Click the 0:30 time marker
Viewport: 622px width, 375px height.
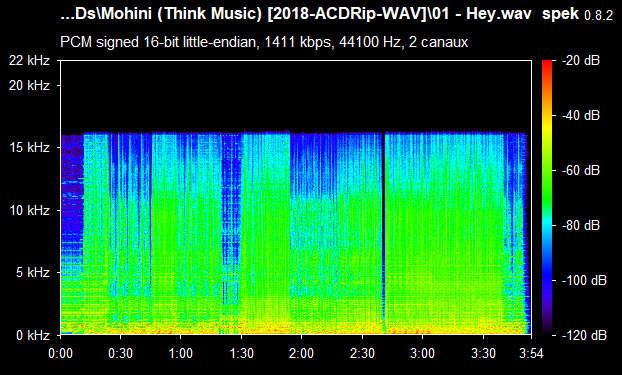(x=121, y=353)
